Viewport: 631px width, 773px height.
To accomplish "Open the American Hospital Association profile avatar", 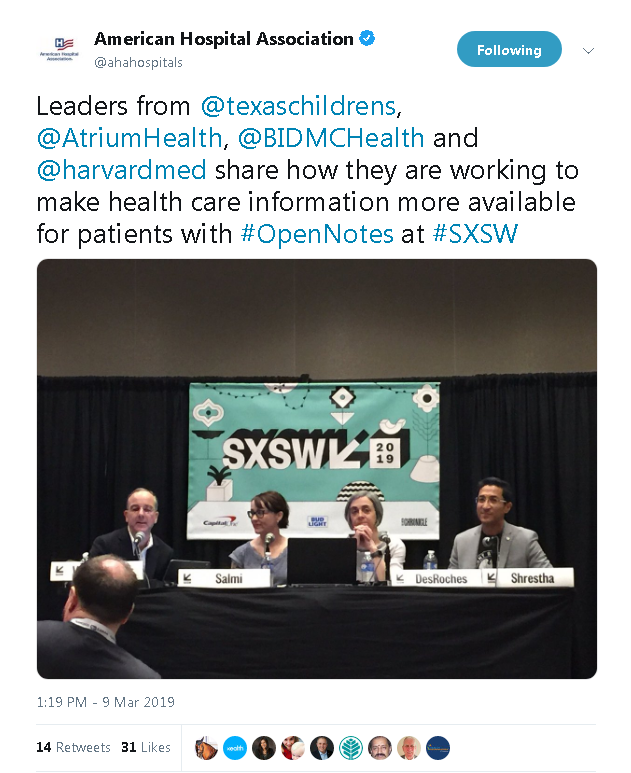I will pyautogui.click(x=59, y=49).
